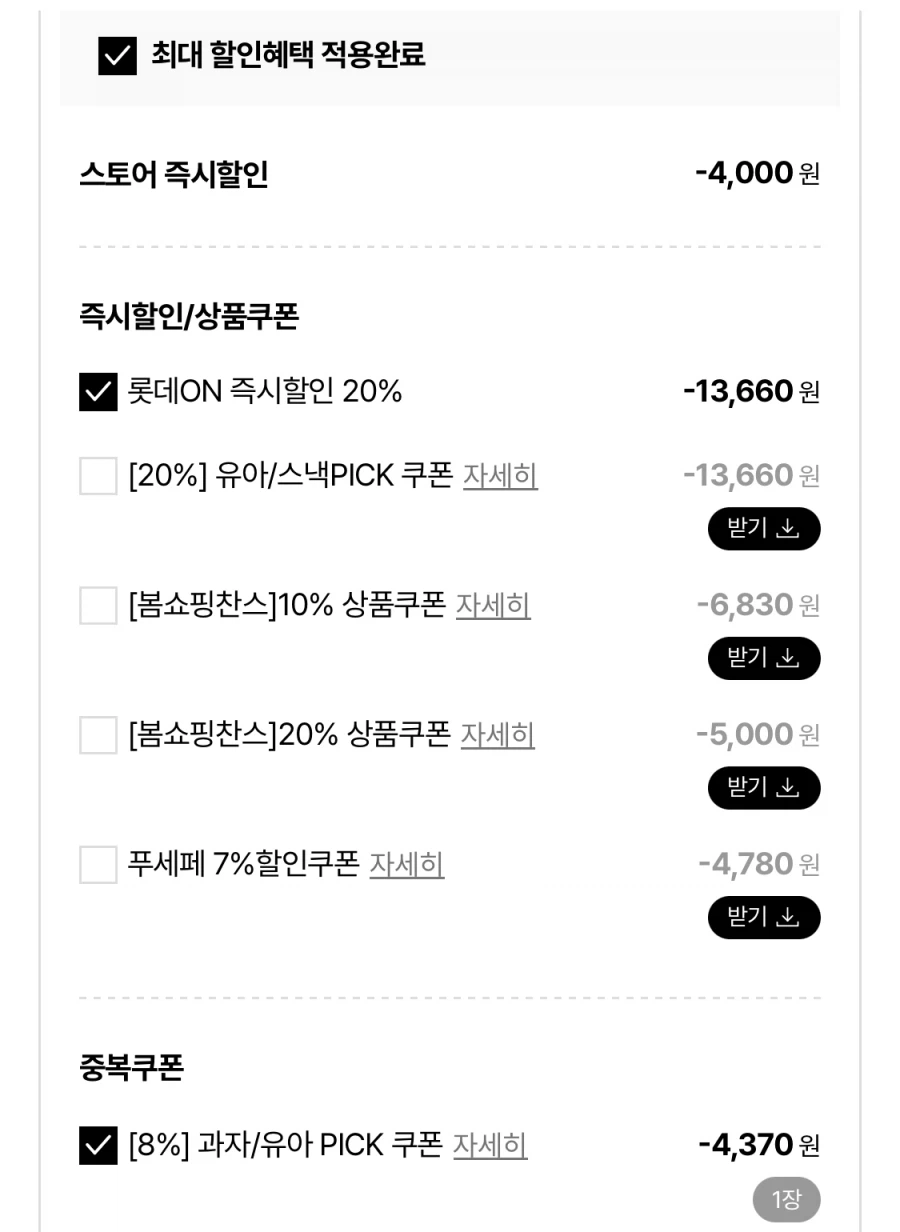Image resolution: width=900 pixels, height=1232 pixels.
Task: Click the 중복쿠폰 section heading
Action: 131,1067
